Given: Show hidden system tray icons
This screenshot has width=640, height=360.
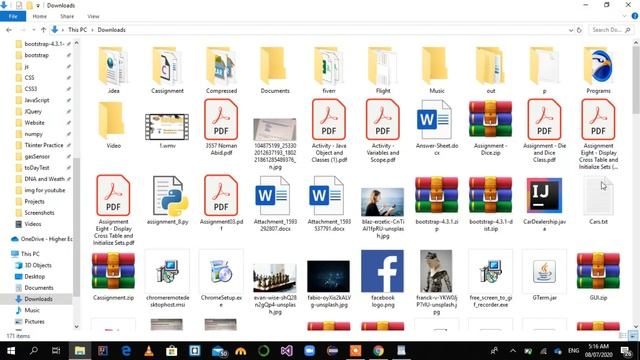Looking at the screenshot, I should pyautogui.click(x=513, y=351).
